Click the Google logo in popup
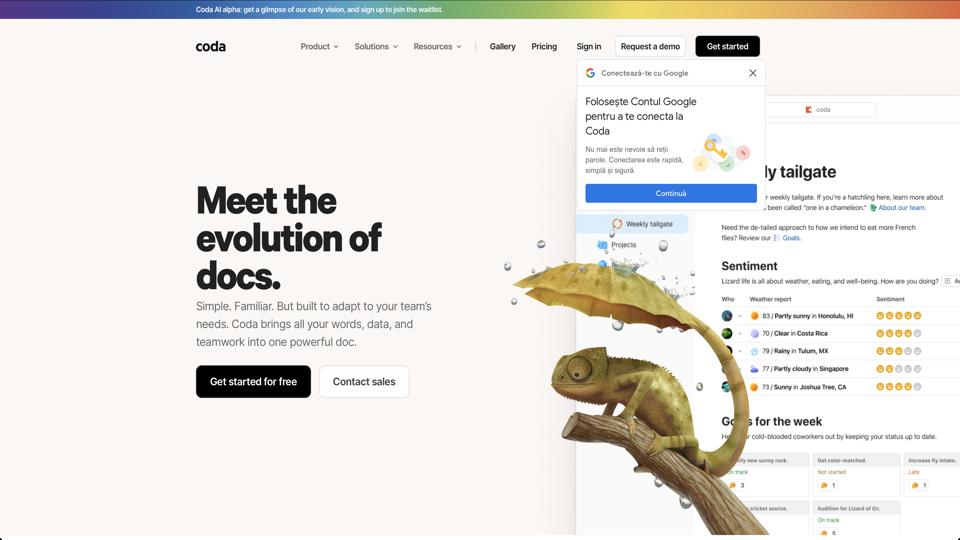This screenshot has width=960, height=540. [x=590, y=73]
